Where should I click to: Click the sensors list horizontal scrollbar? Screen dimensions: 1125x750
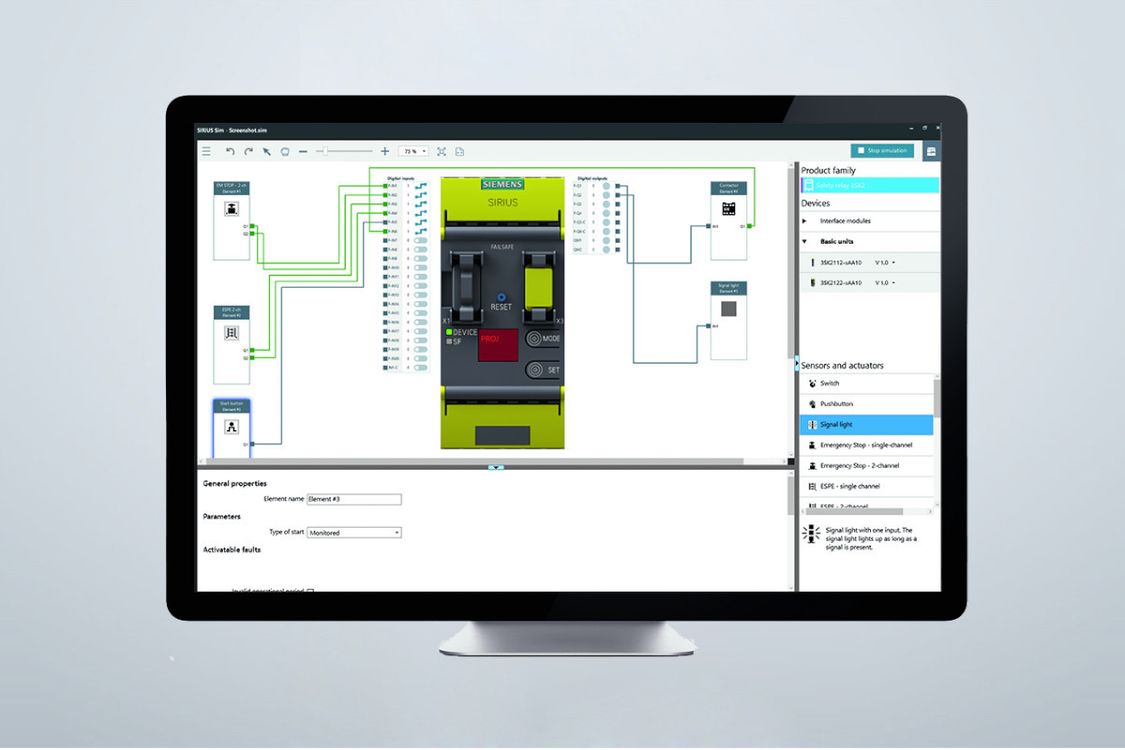[854, 512]
